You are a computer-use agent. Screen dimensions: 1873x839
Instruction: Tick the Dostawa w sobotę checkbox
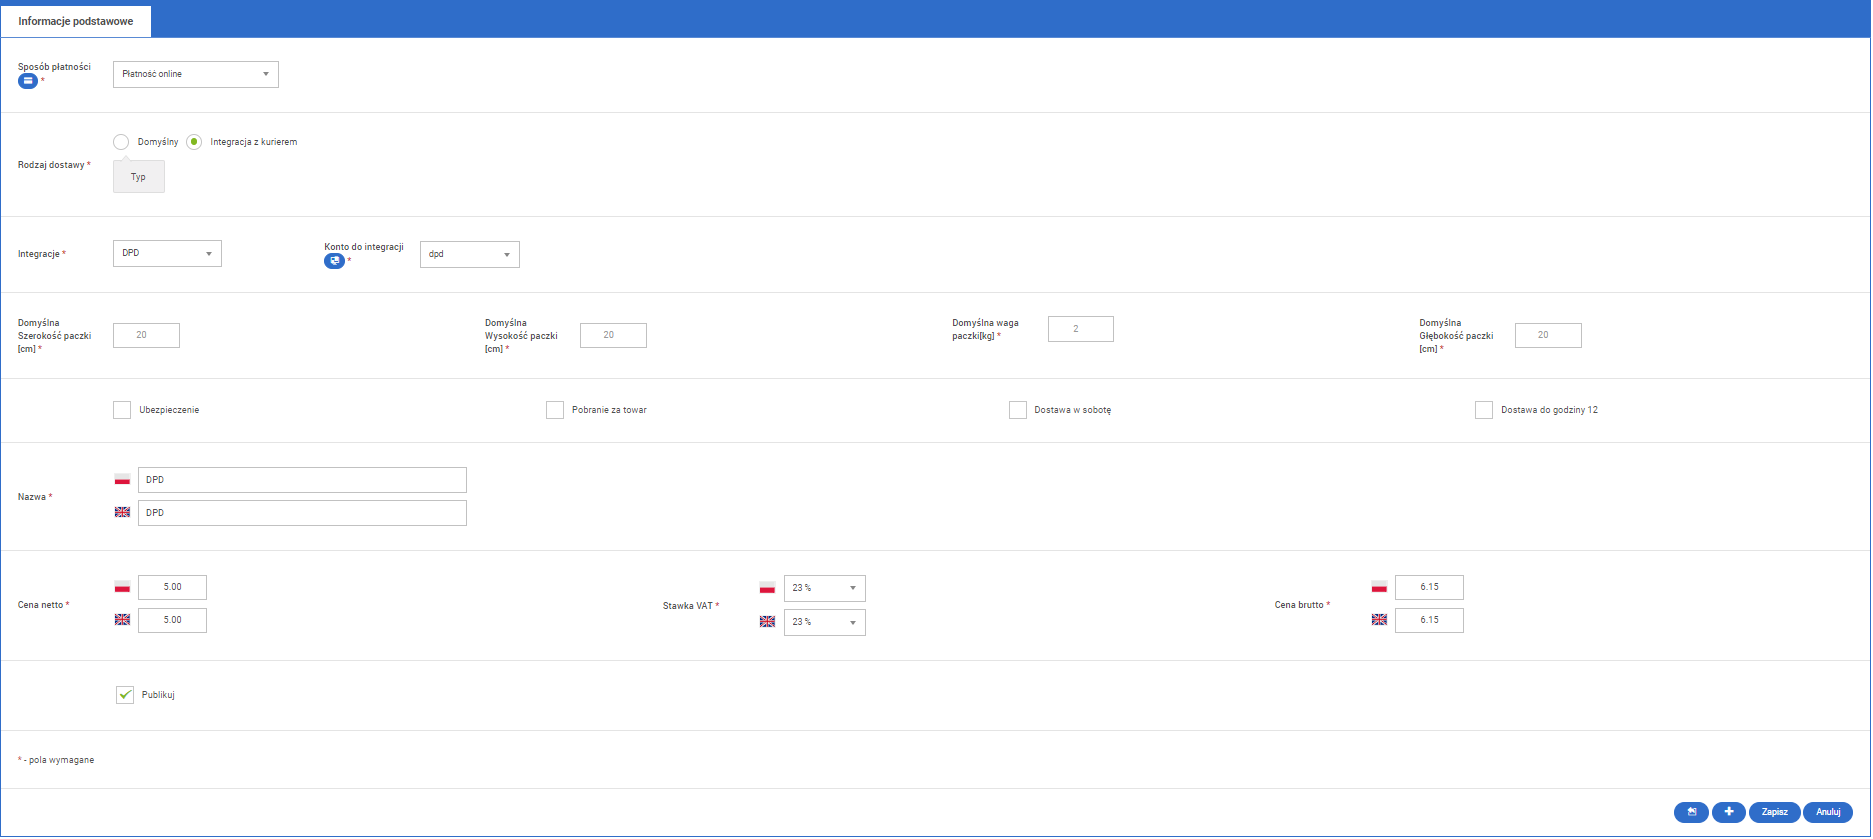[1018, 410]
